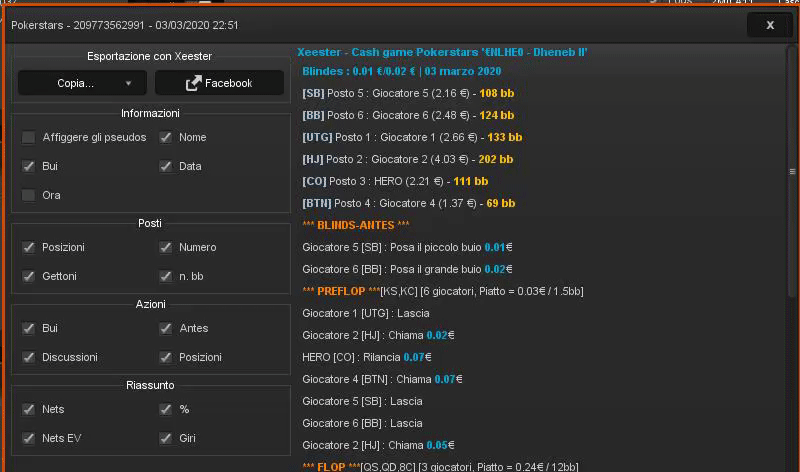Uncheck the Antes checkbox
Image resolution: width=800 pixels, height=472 pixels.
click(x=166, y=328)
